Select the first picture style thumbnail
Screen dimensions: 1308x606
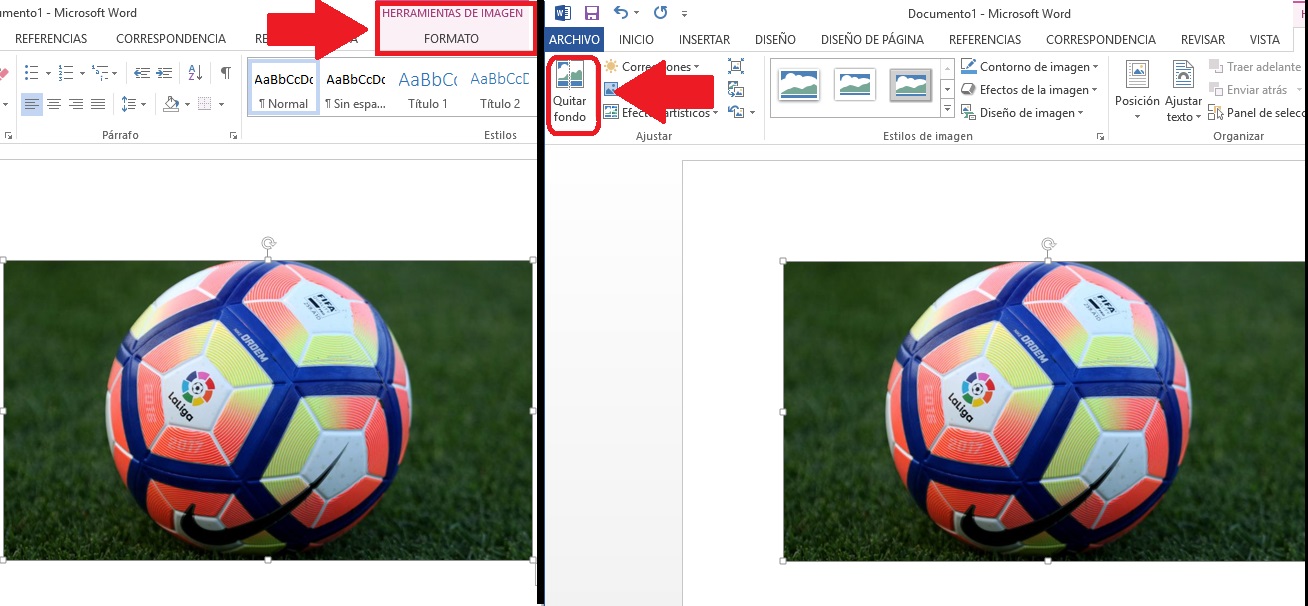799,85
